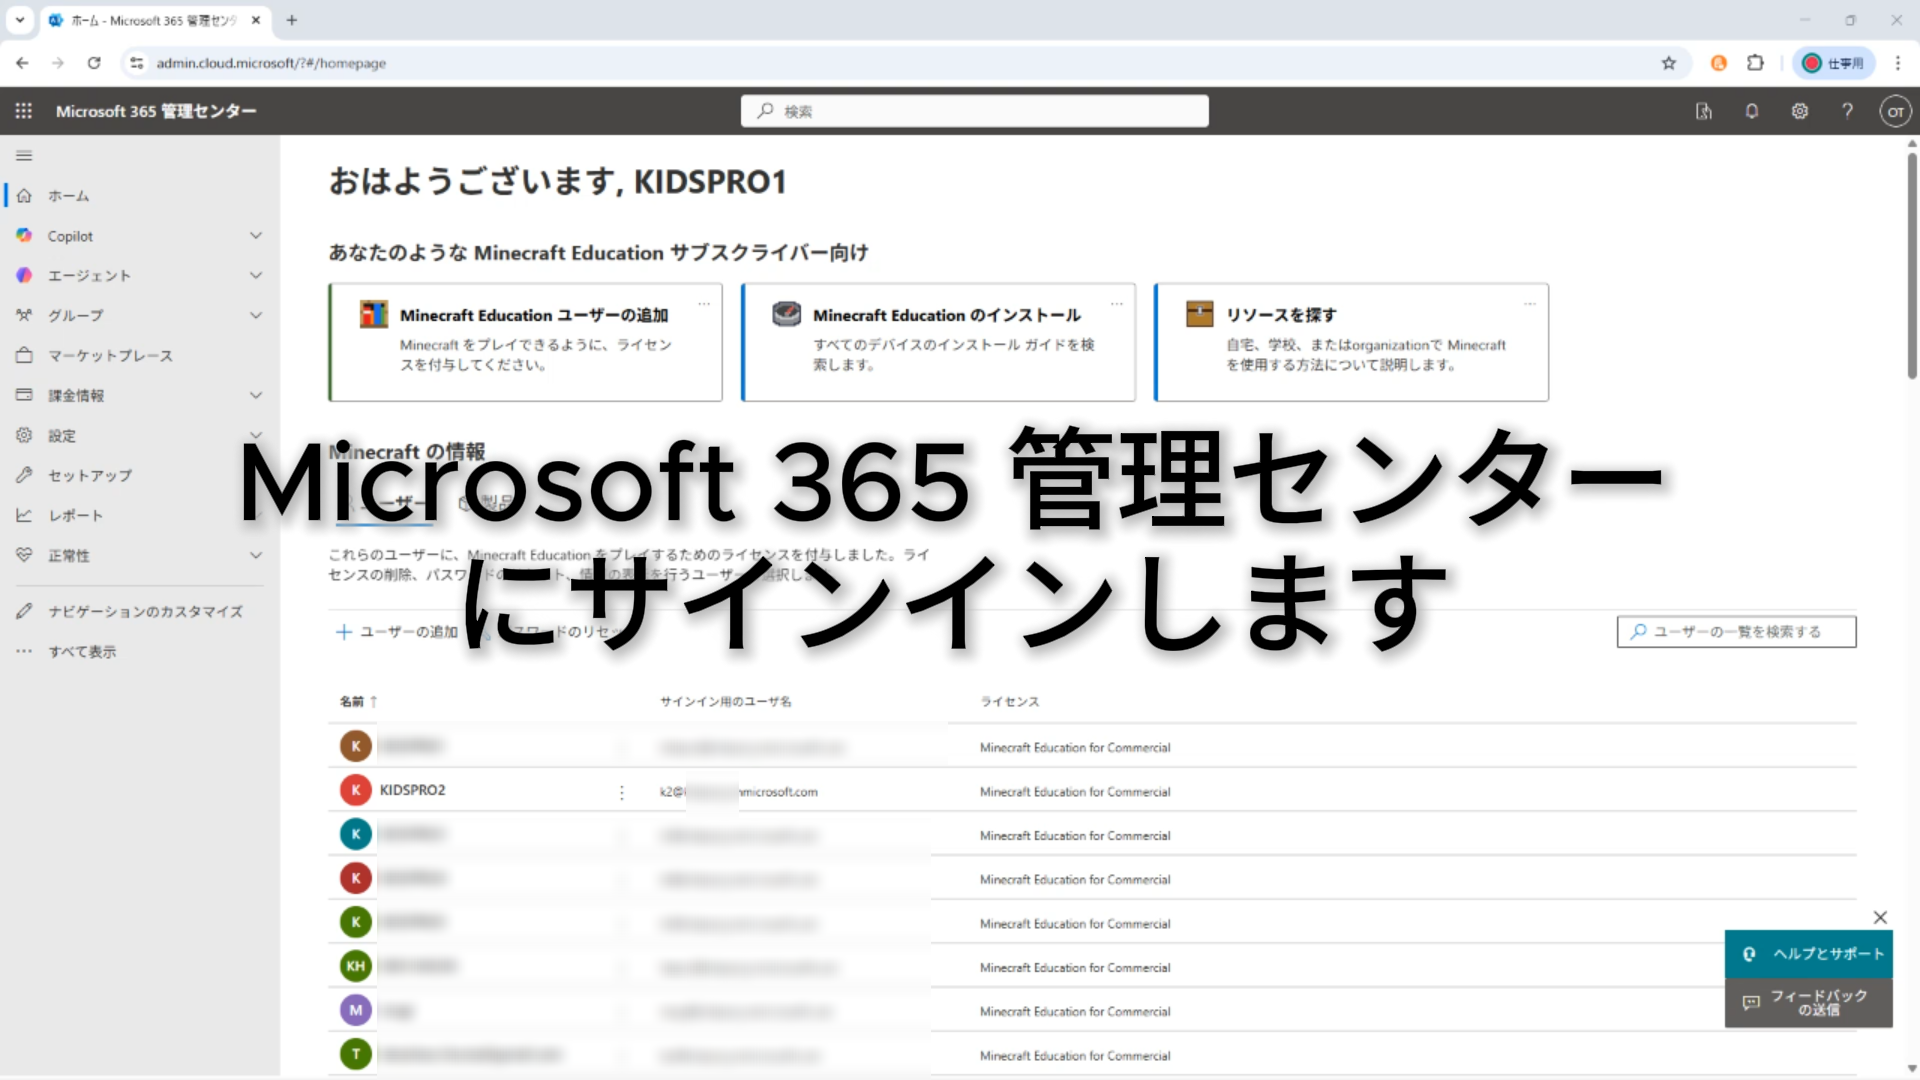
Task: Expand the Copilot navigation section
Action: pyautogui.click(x=255, y=236)
